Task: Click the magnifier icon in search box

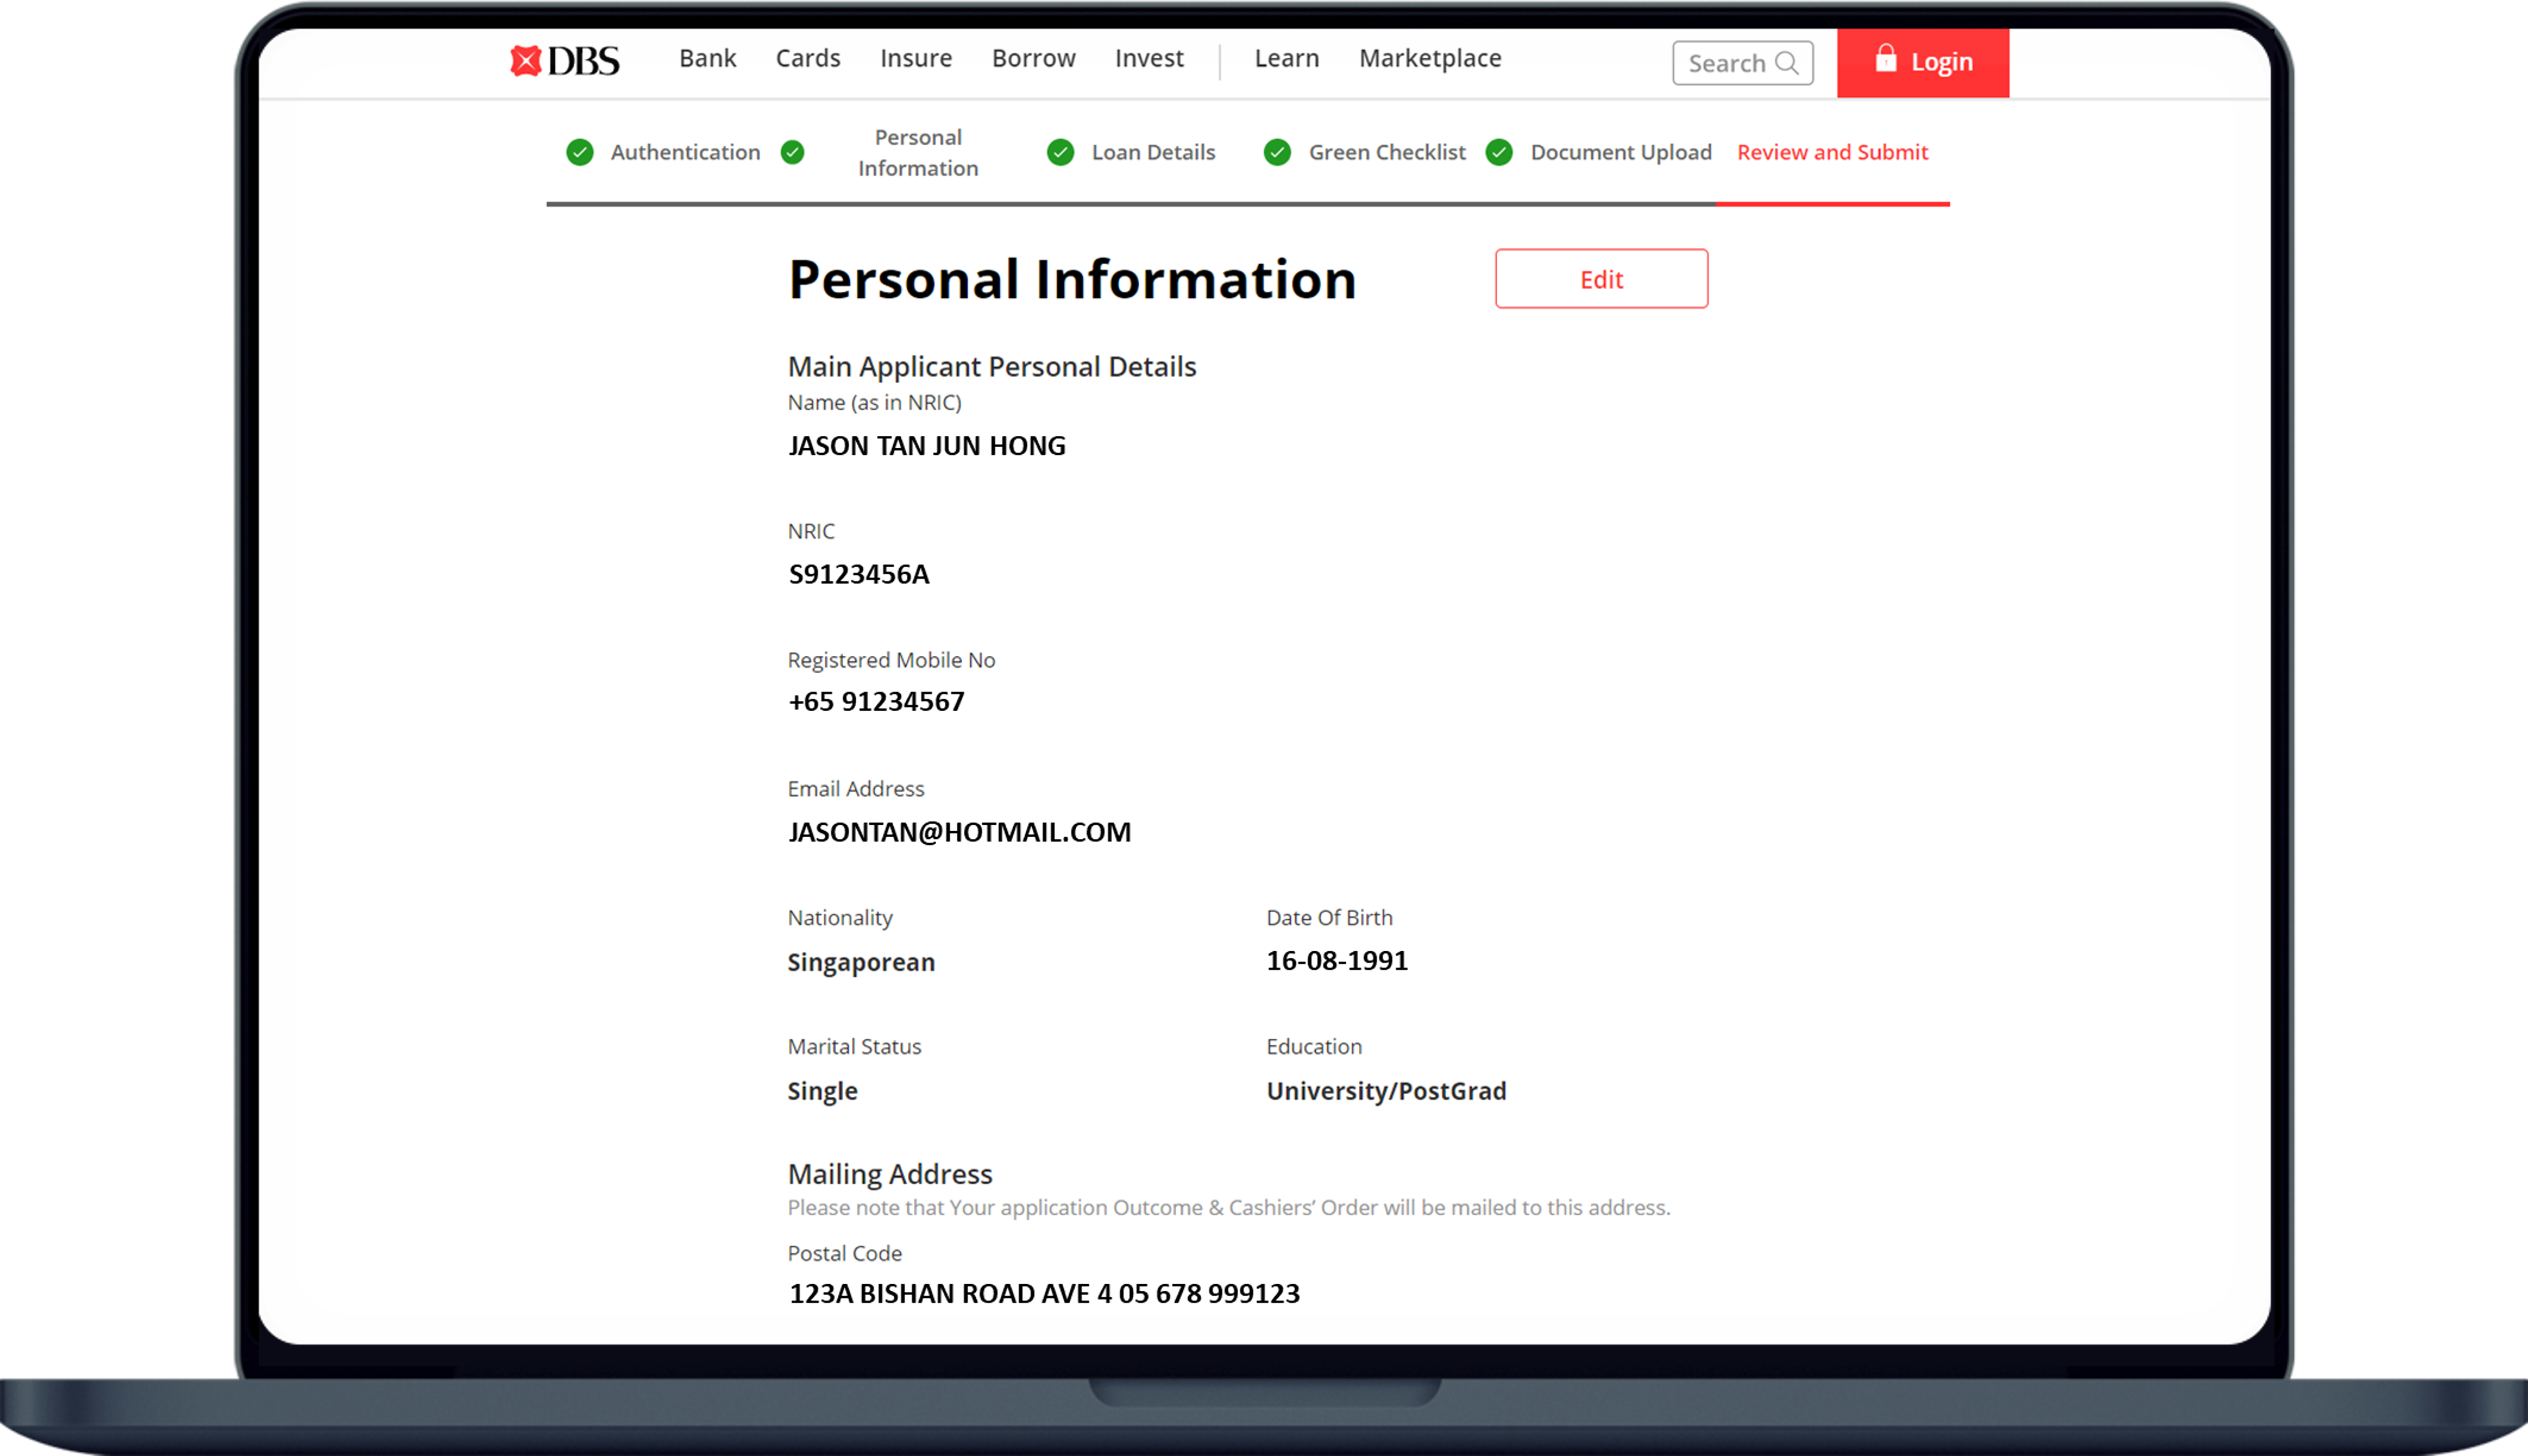Action: tap(1786, 63)
